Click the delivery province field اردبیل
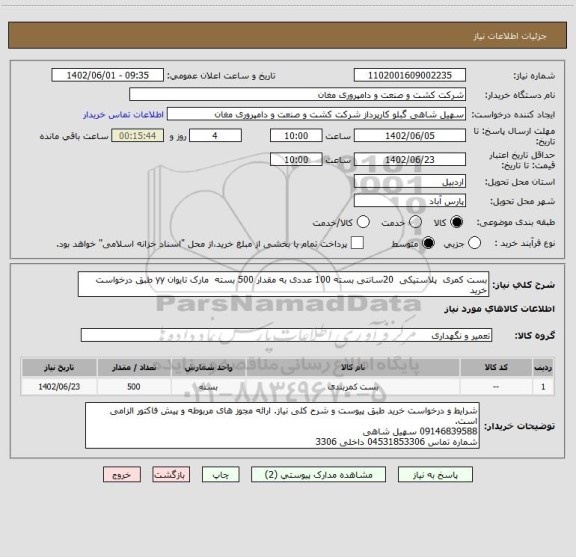This screenshot has width=576, height=557. point(410,182)
